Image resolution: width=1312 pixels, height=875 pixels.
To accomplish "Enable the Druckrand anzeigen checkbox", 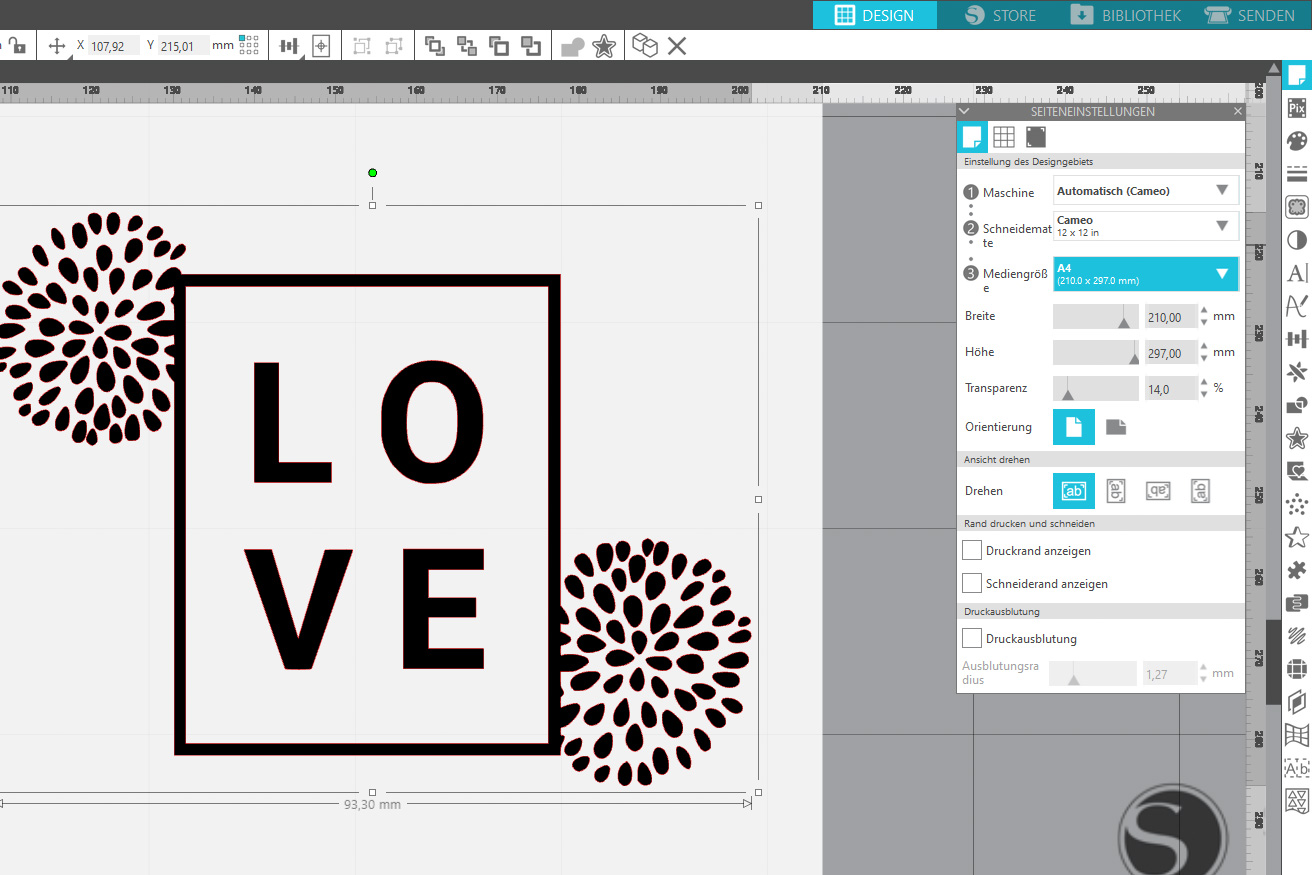I will 971,551.
